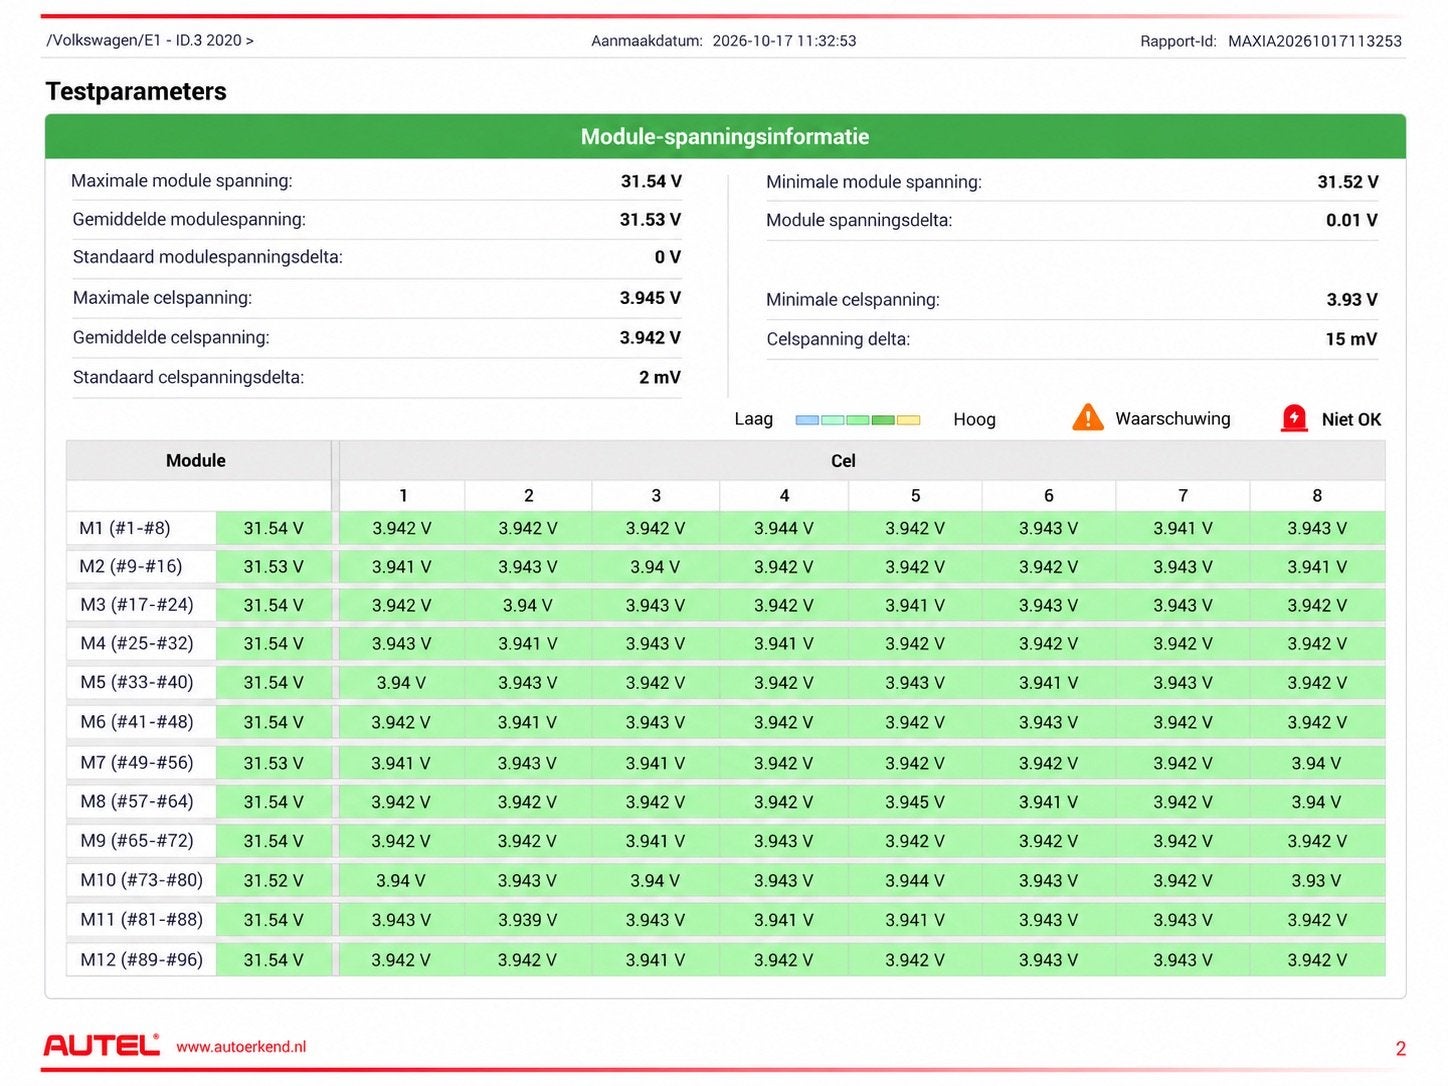Click the Module-spanningsinformatie green header bar
Viewport: 1448px width, 1086px height.
tap(725, 136)
